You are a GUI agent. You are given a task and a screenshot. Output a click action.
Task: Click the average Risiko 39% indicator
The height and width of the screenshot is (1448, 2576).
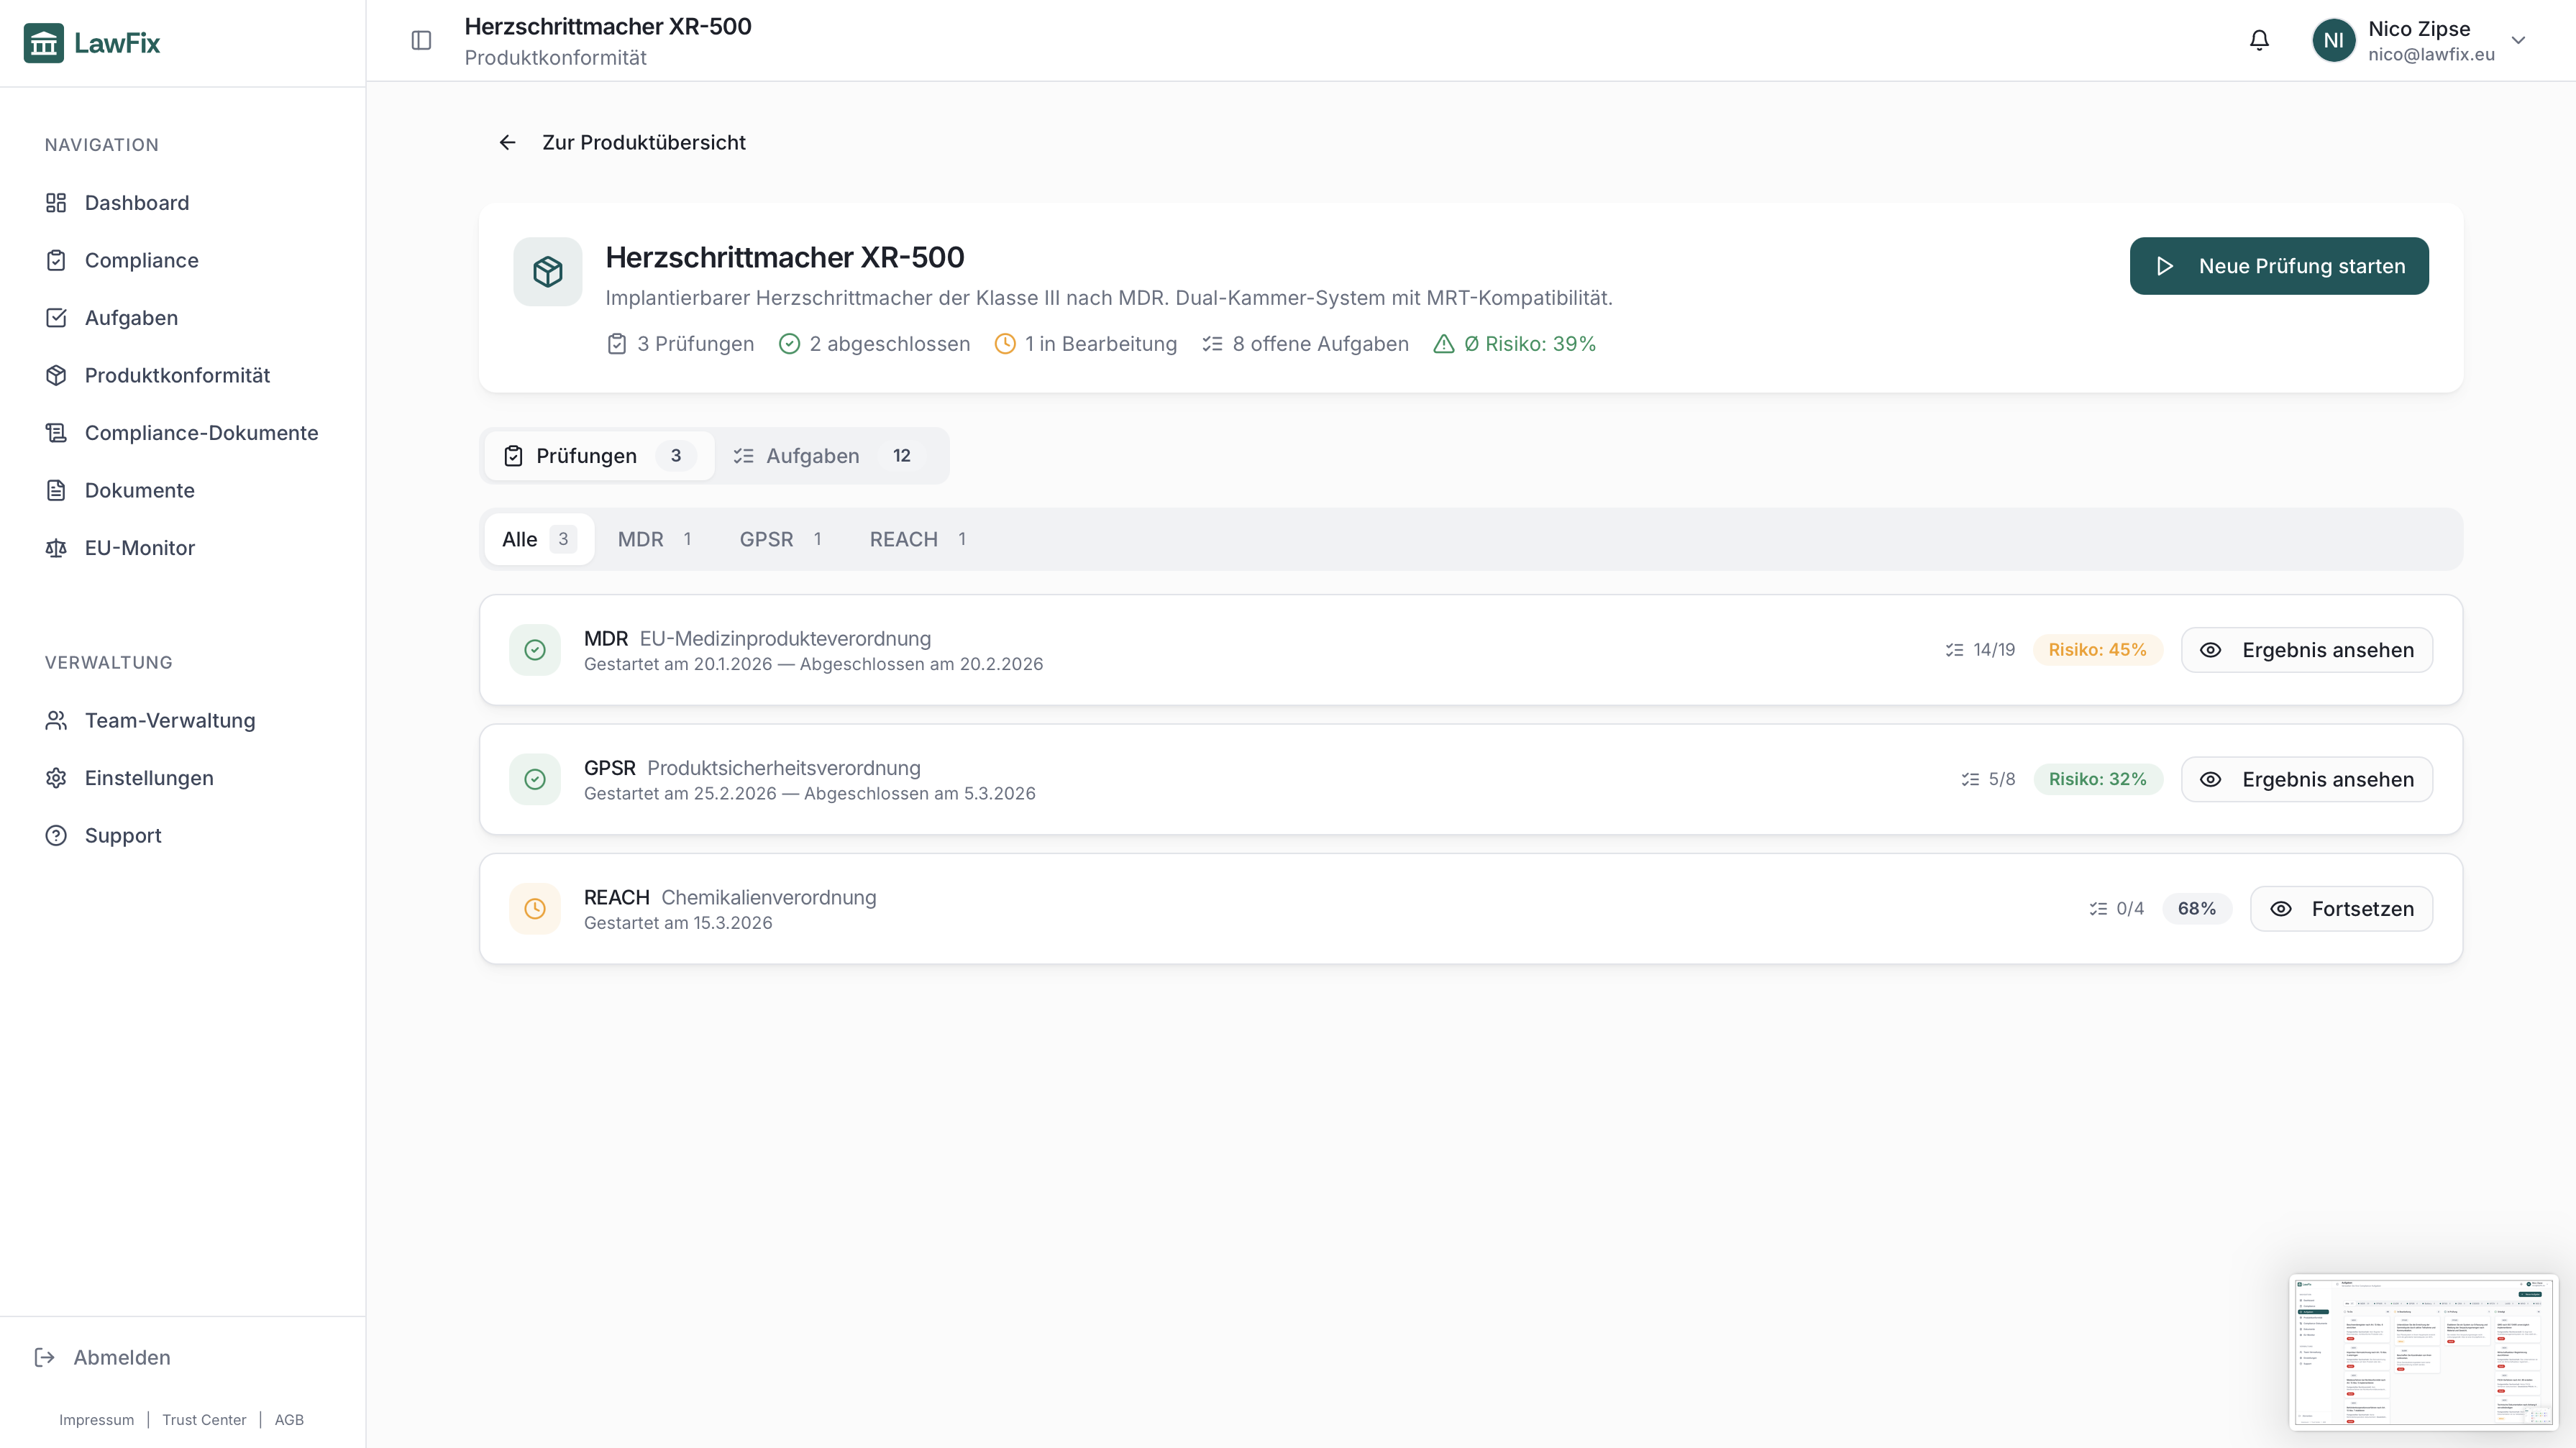pyautogui.click(x=1515, y=344)
